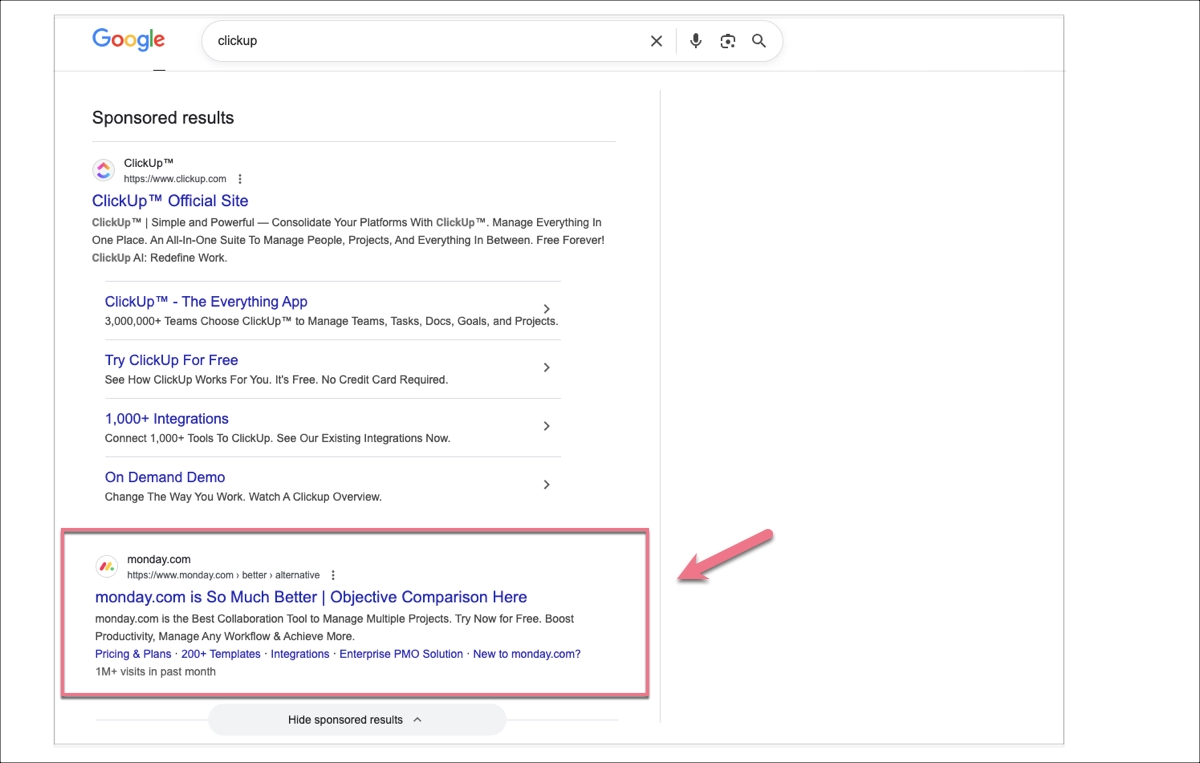Image resolution: width=1200 pixels, height=763 pixels.
Task: Follow the 200+ Templates sitelink
Action: coord(221,654)
